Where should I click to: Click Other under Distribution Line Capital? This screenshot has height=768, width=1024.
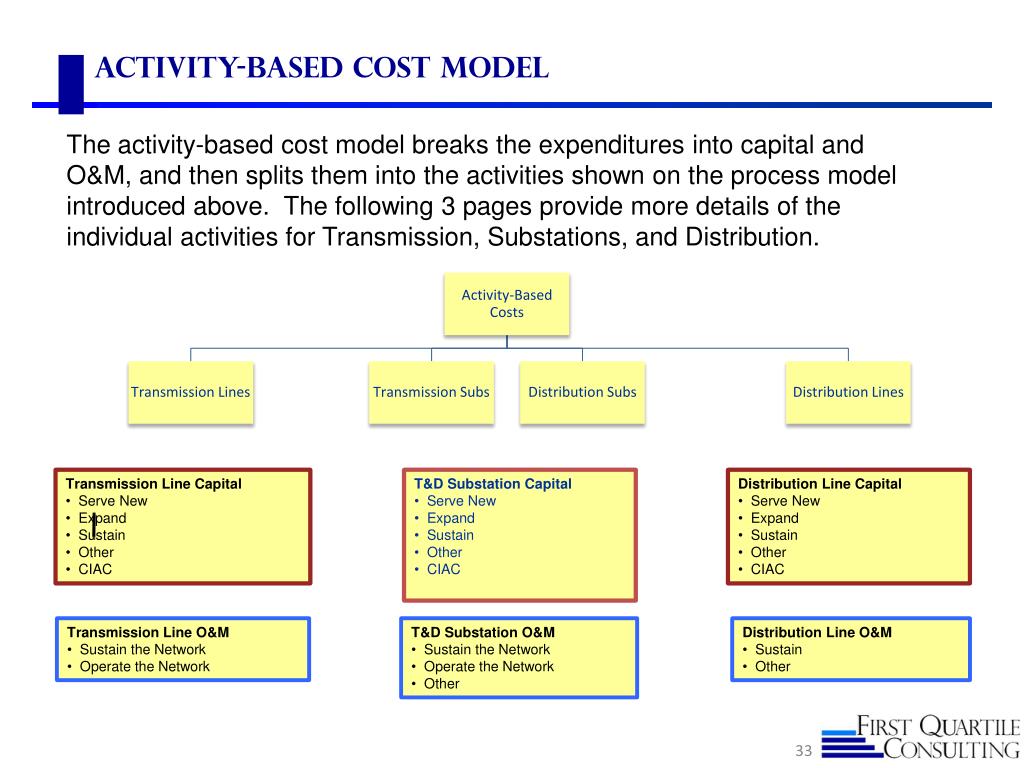[x=768, y=552]
